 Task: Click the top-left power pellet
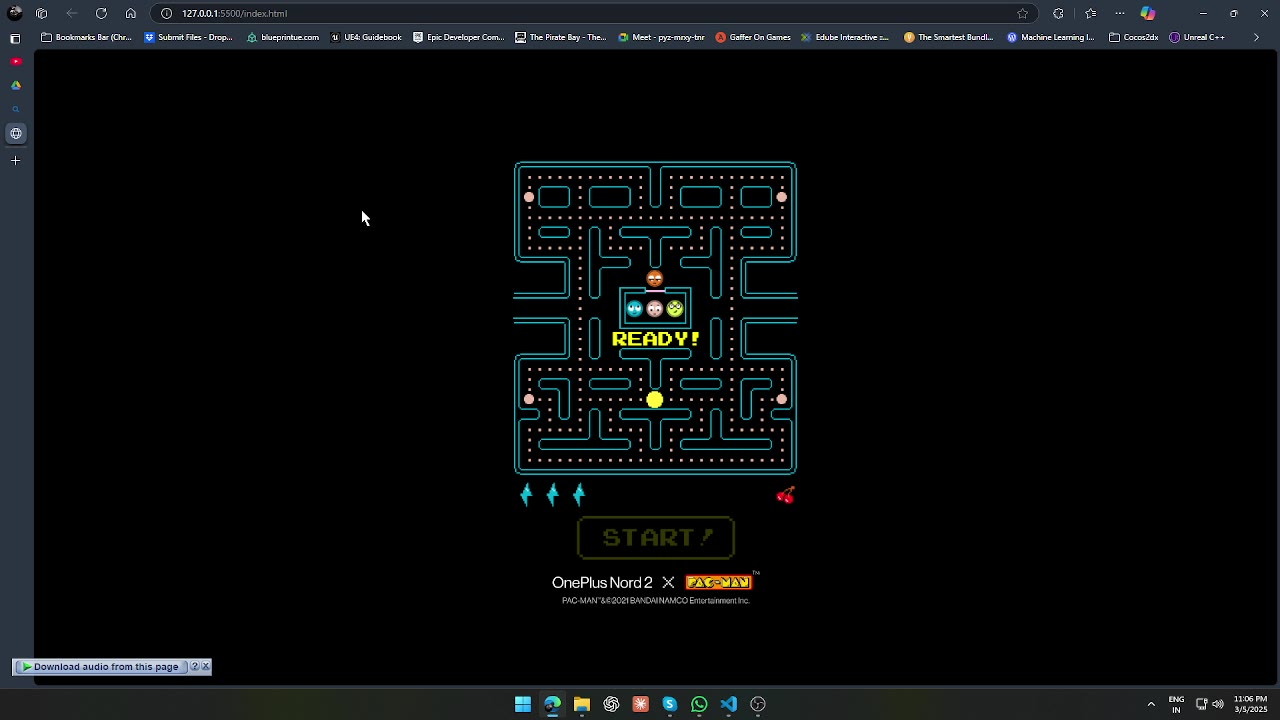[529, 198]
